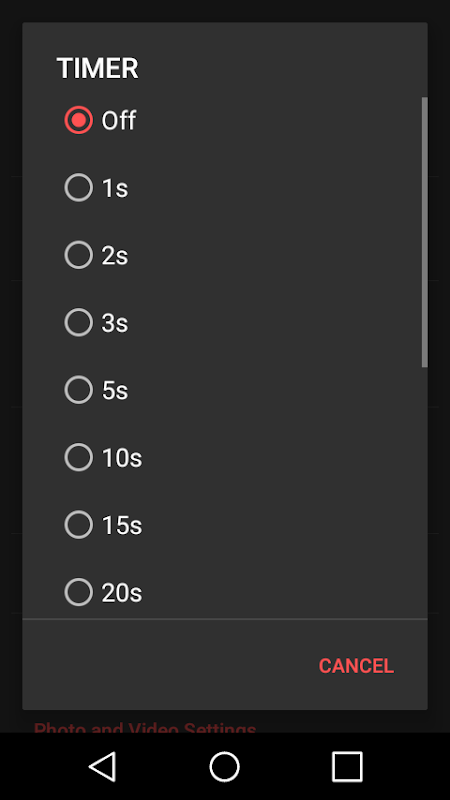Tap the Android back triangle icon
This screenshot has width=450, height=800.
(103, 766)
